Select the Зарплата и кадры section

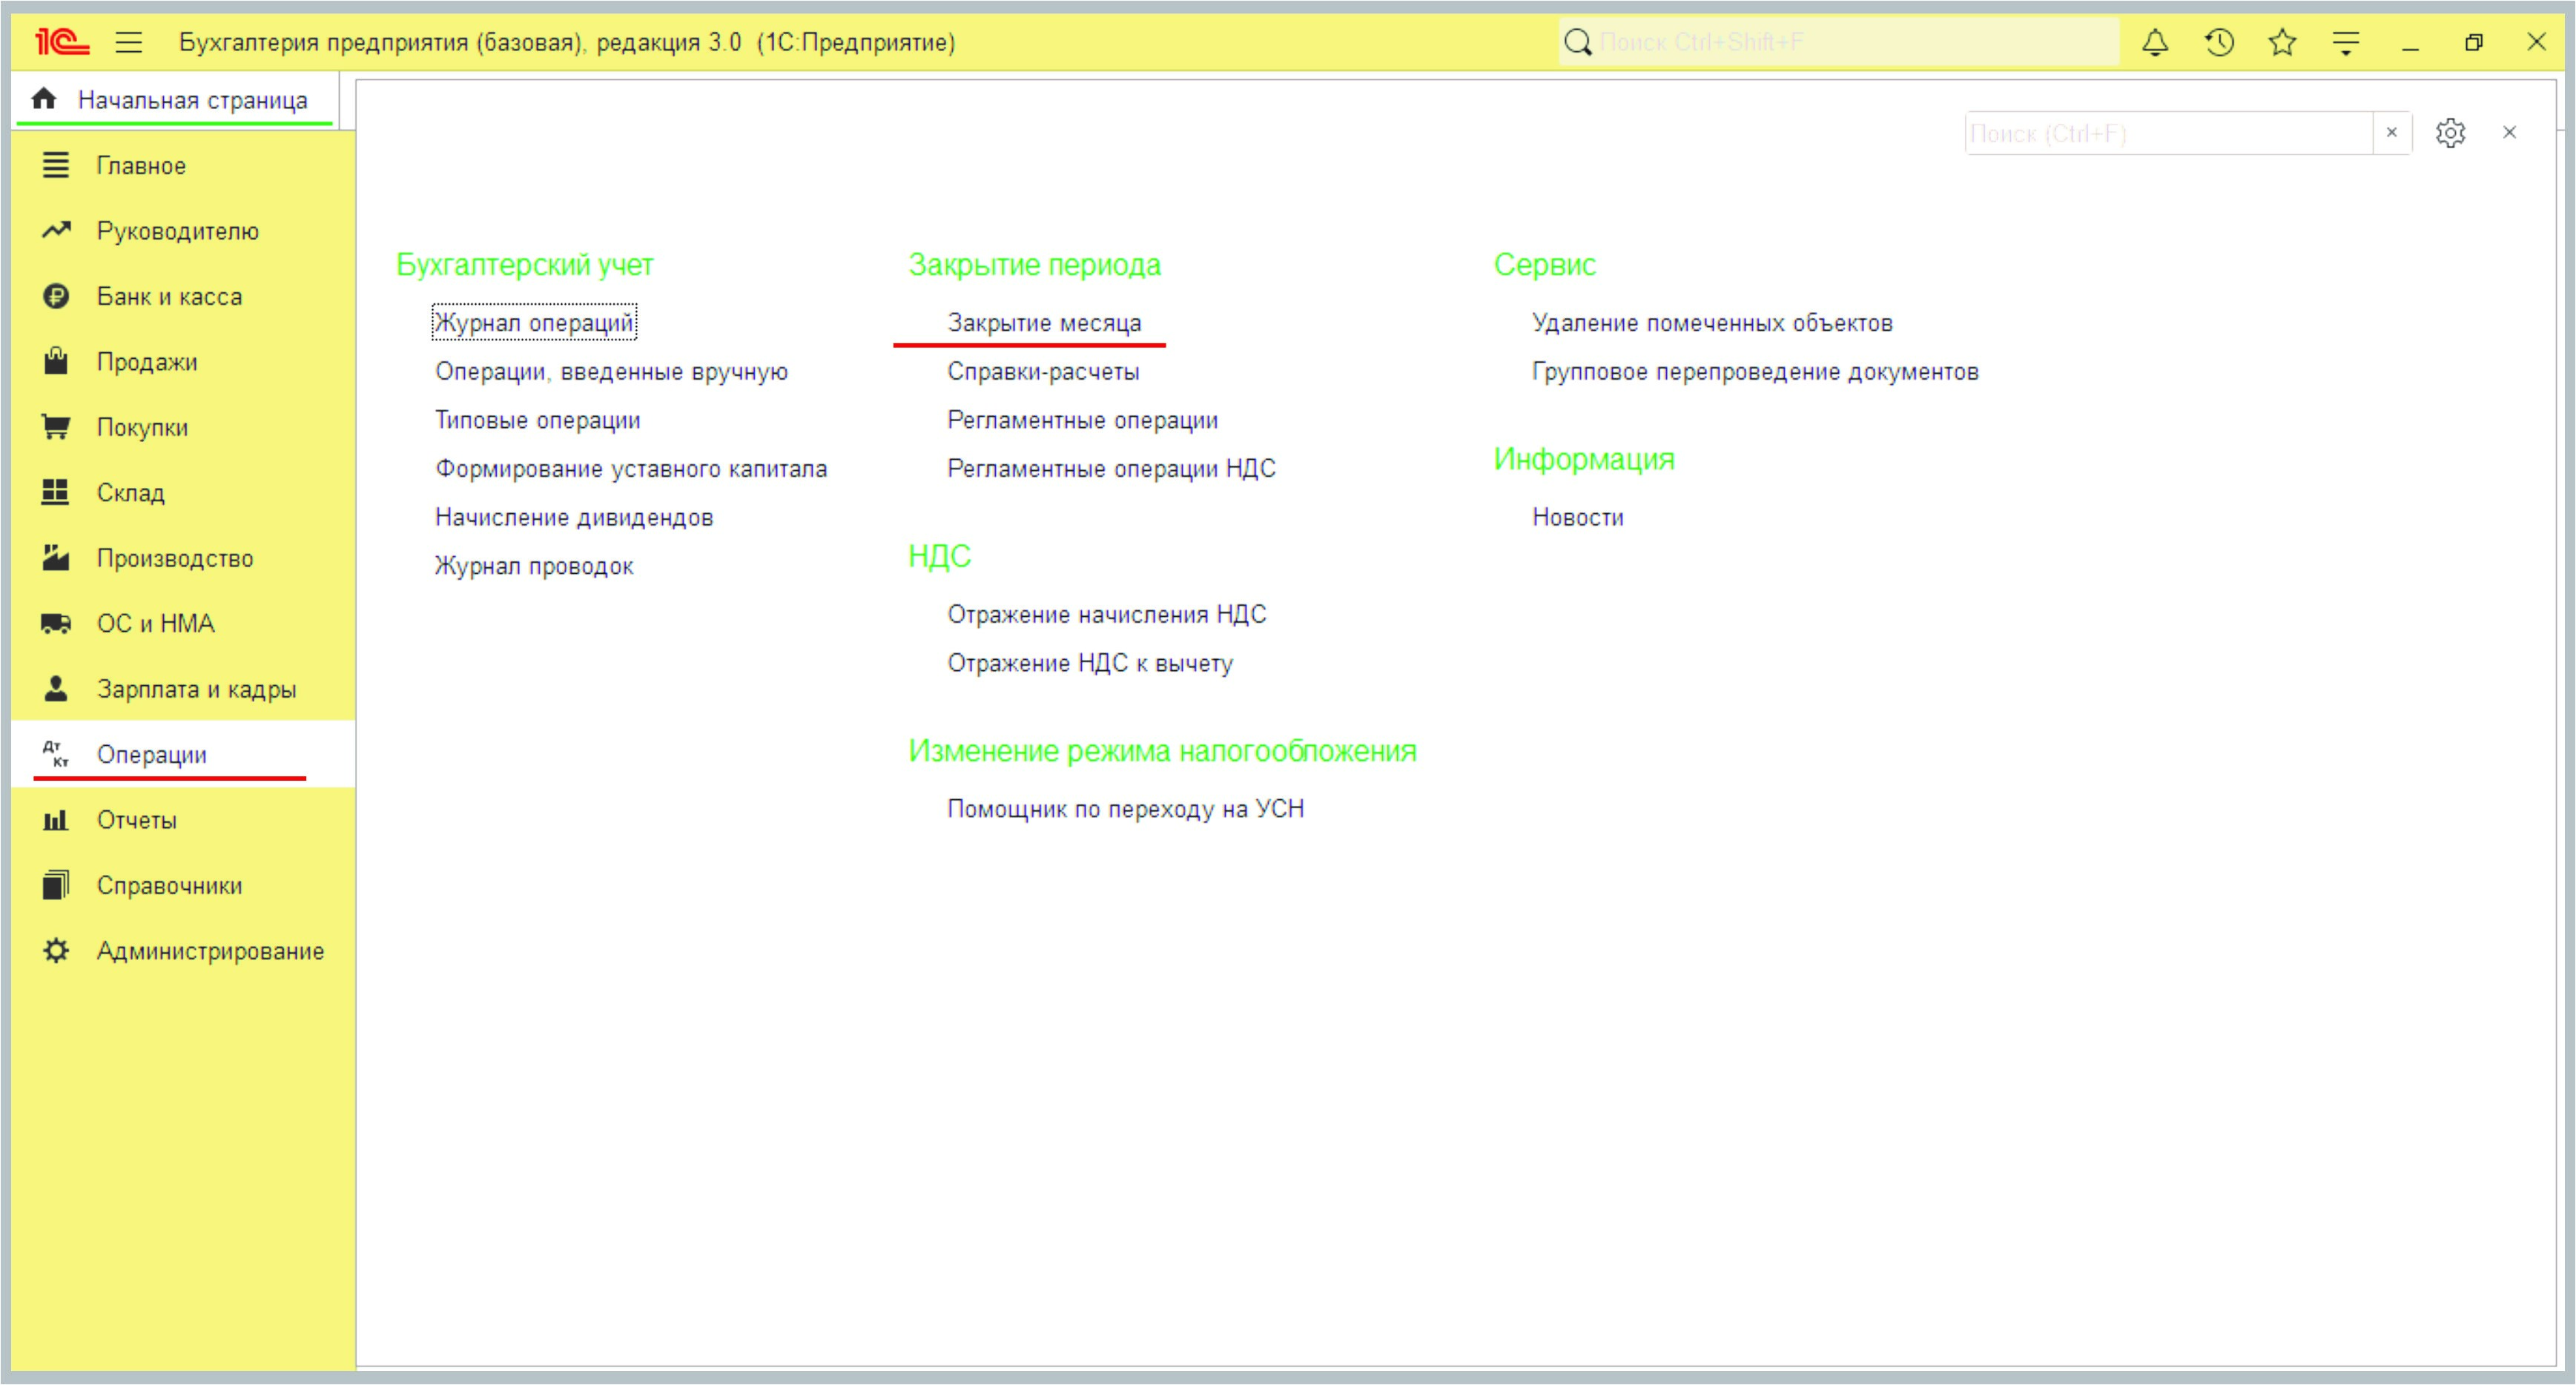coord(196,689)
